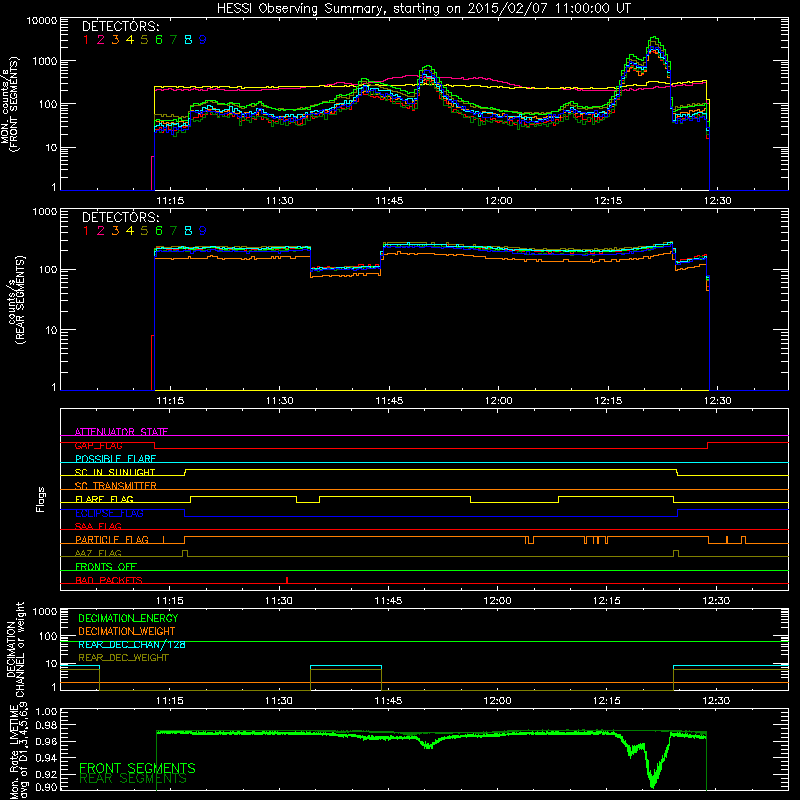The image size is (800, 800).
Task: Select detector 6 in the front segments legend
Action: click(x=159, y=40)
